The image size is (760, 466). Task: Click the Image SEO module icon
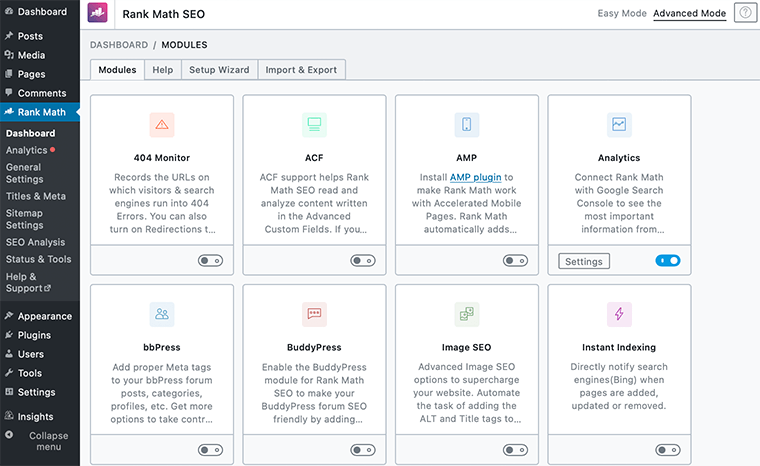[467, 314]
